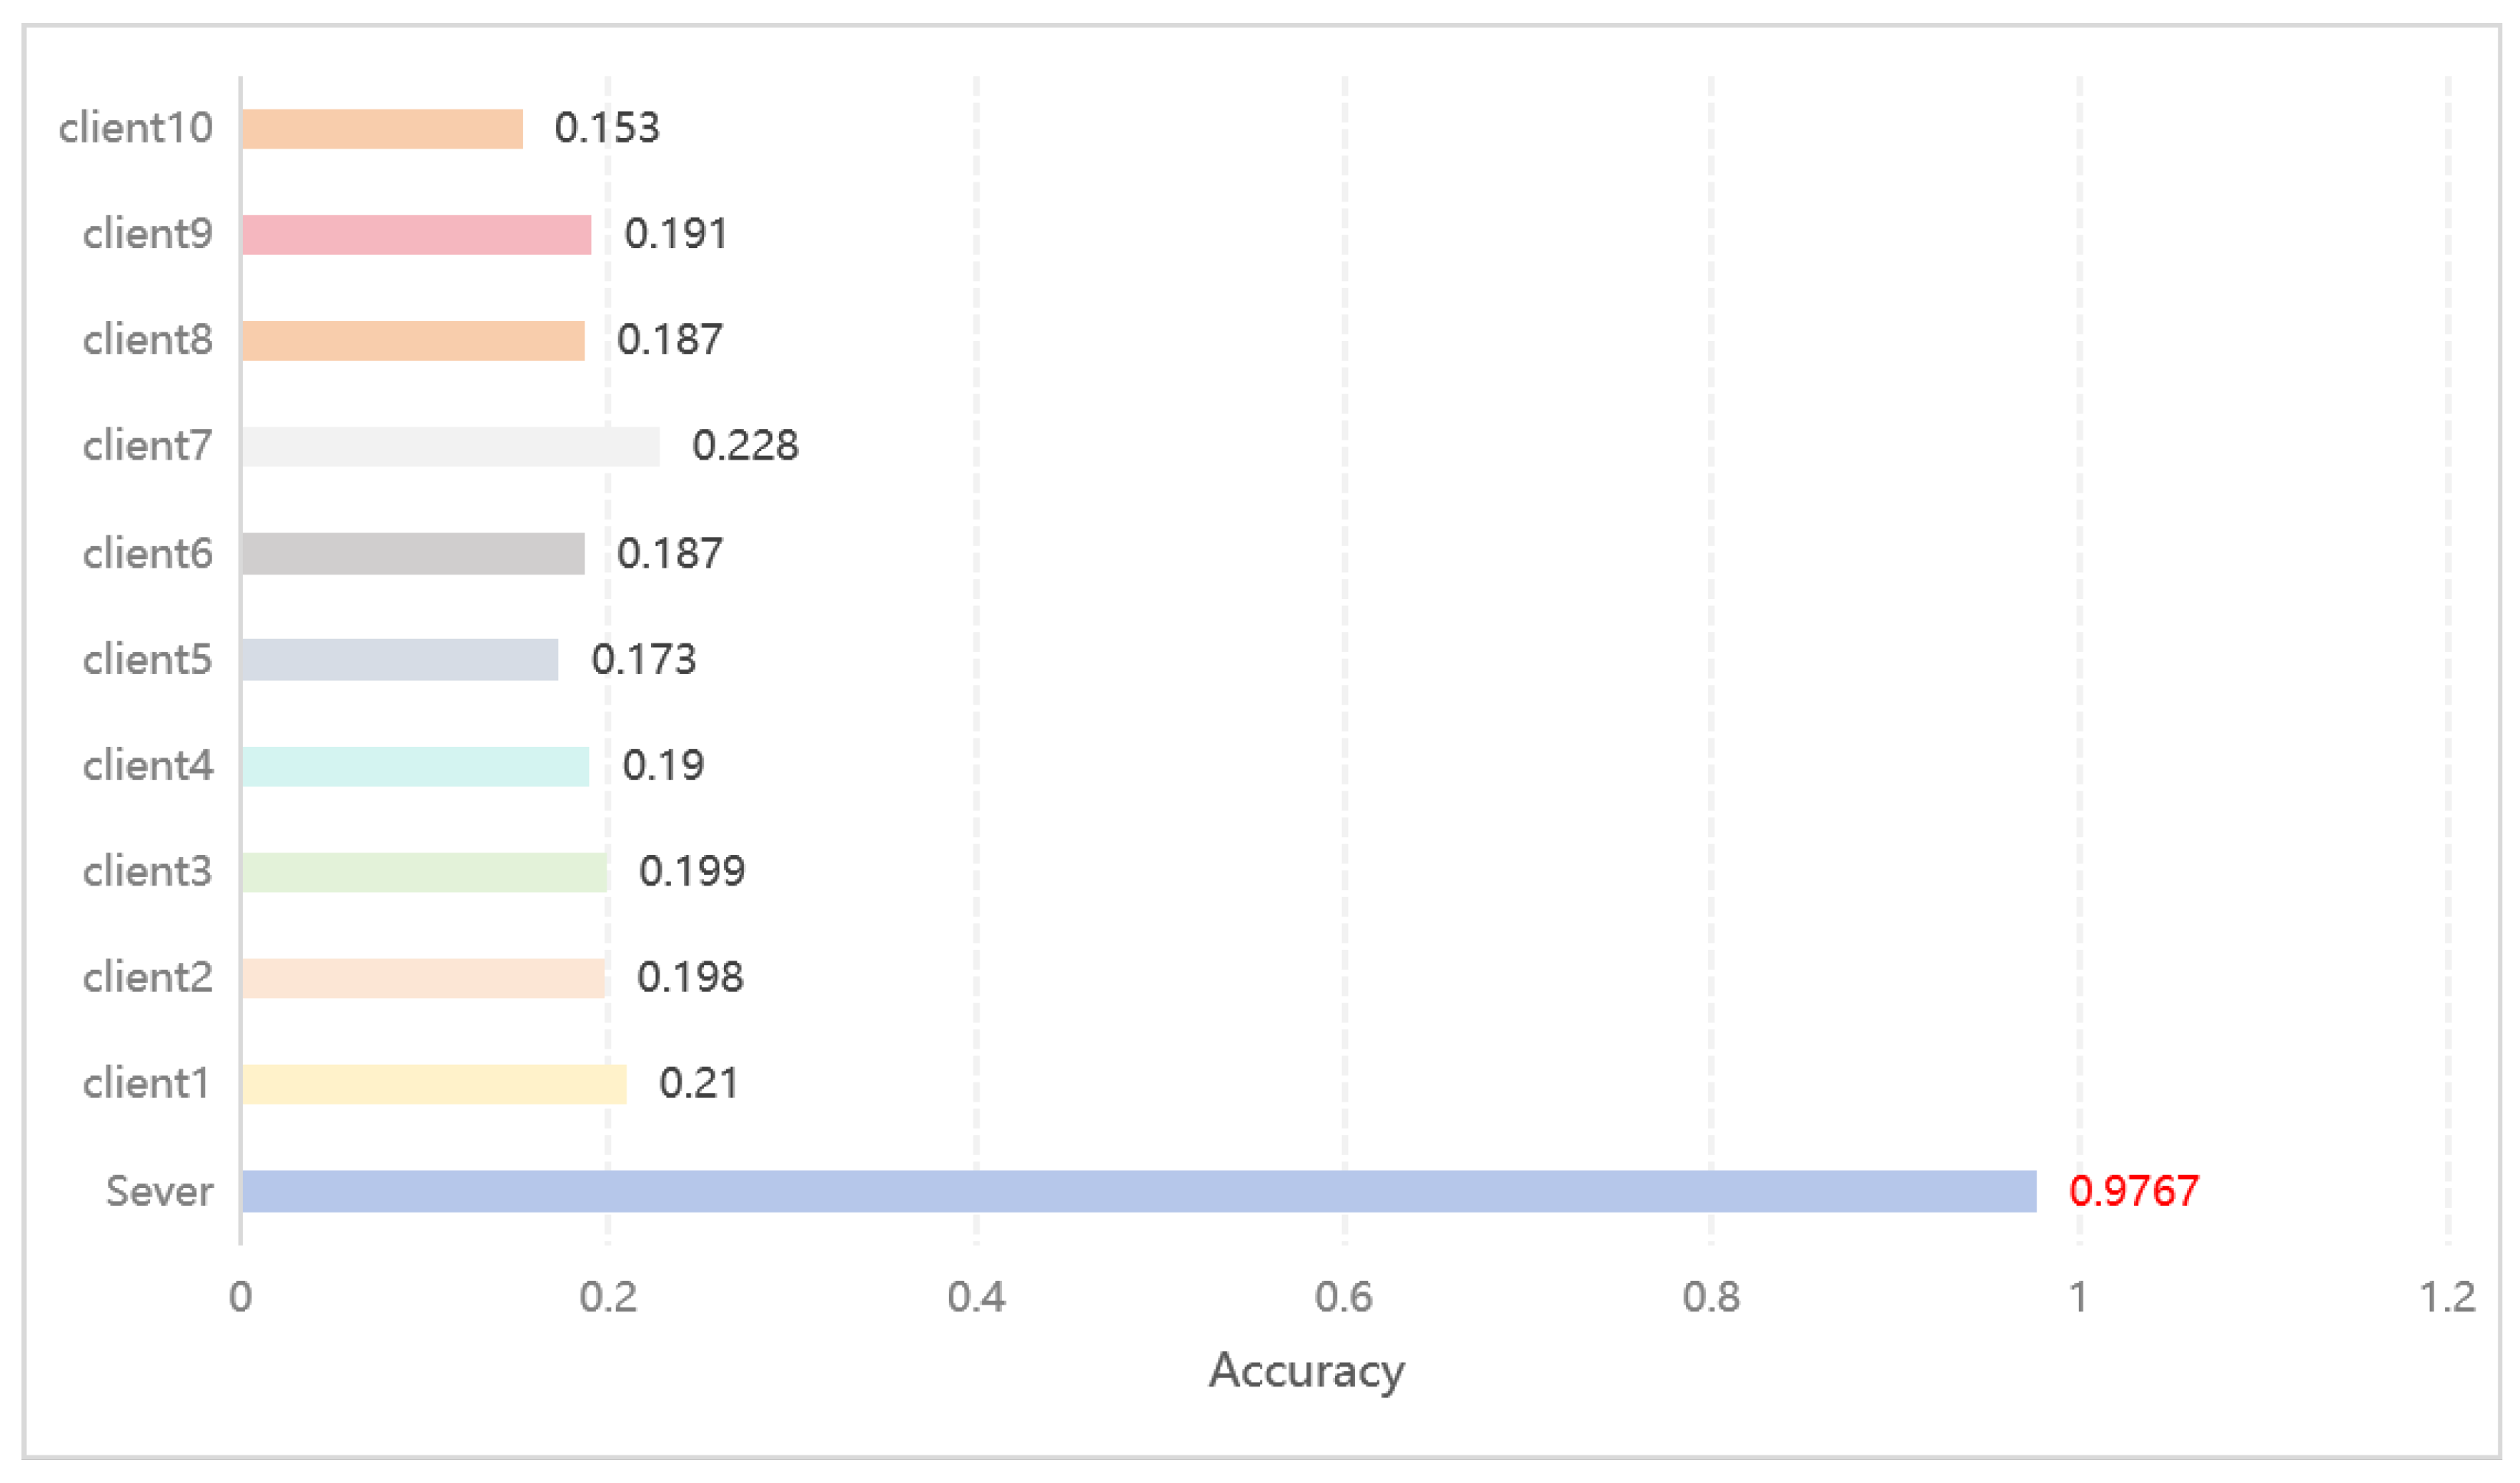This screenshot has width=2520, height=1483.
Task: Click the client2 category label
Action: [x=147, y=978]
